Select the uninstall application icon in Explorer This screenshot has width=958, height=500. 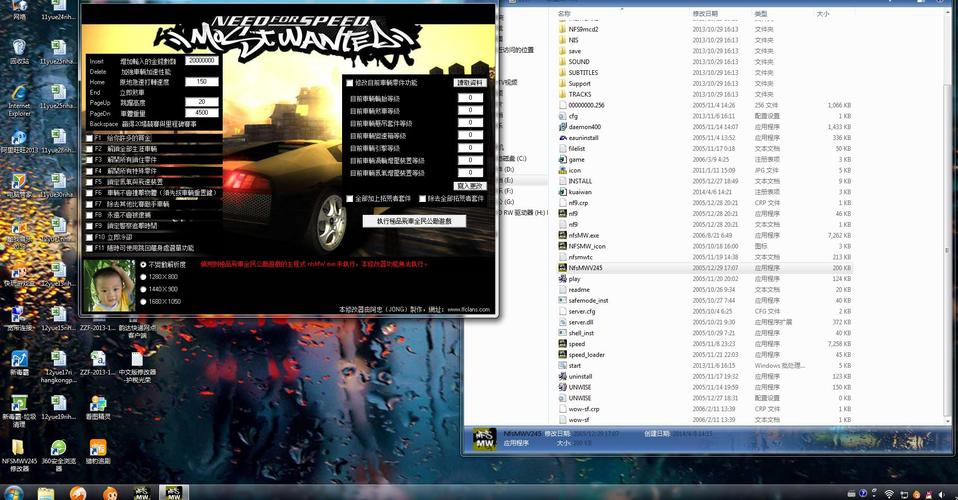[563, 377]
